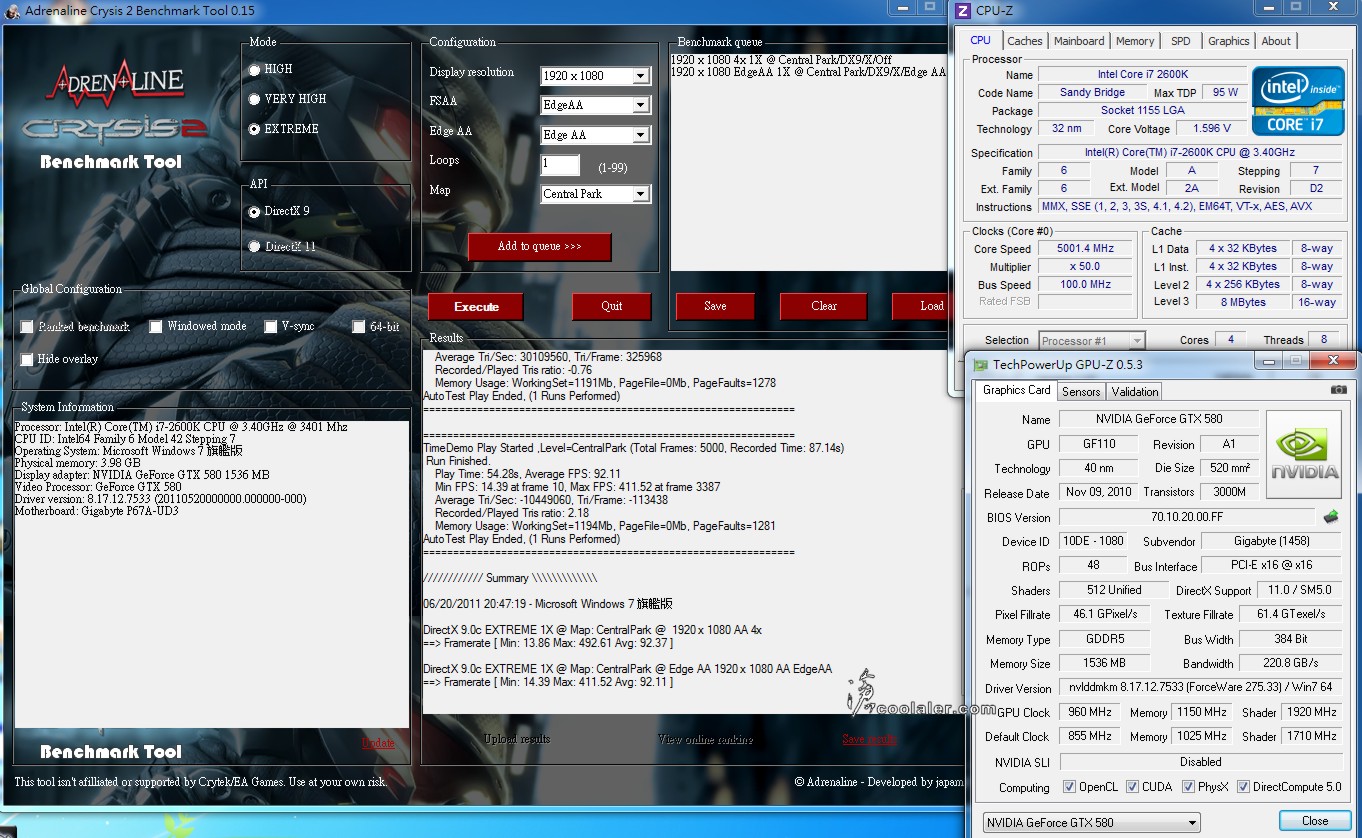Viewport: 1362px width, 838px height.
Task: Click the NVIDIA logo in GPU-Z
Action: [x=1303, y=453]
